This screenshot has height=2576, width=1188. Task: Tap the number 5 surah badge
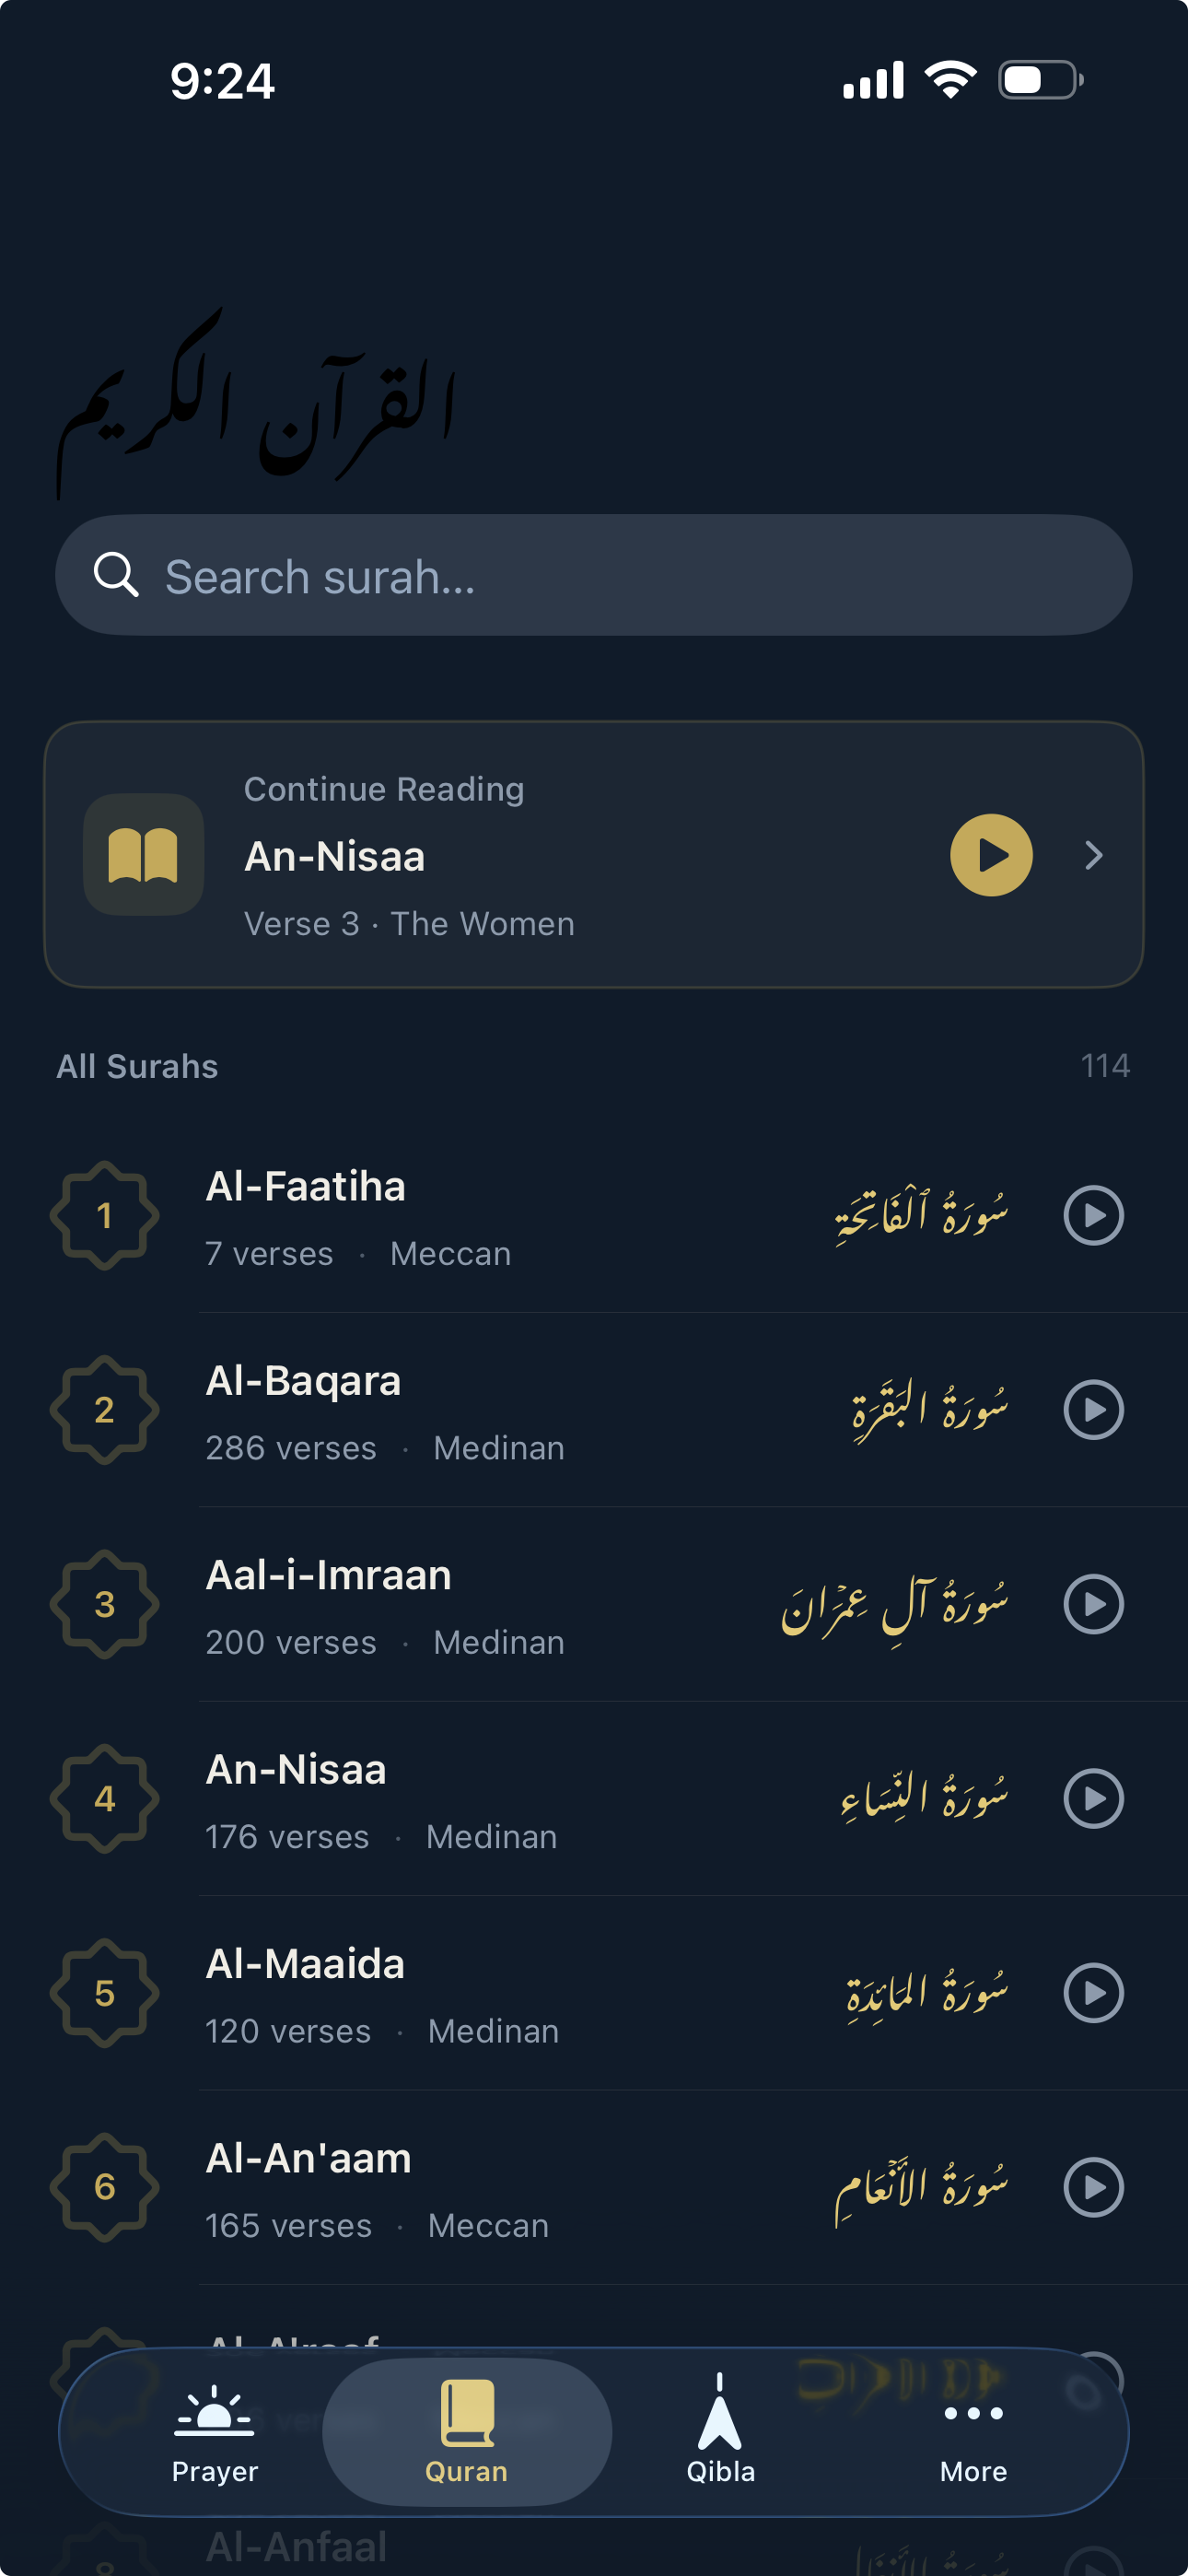104,1993
